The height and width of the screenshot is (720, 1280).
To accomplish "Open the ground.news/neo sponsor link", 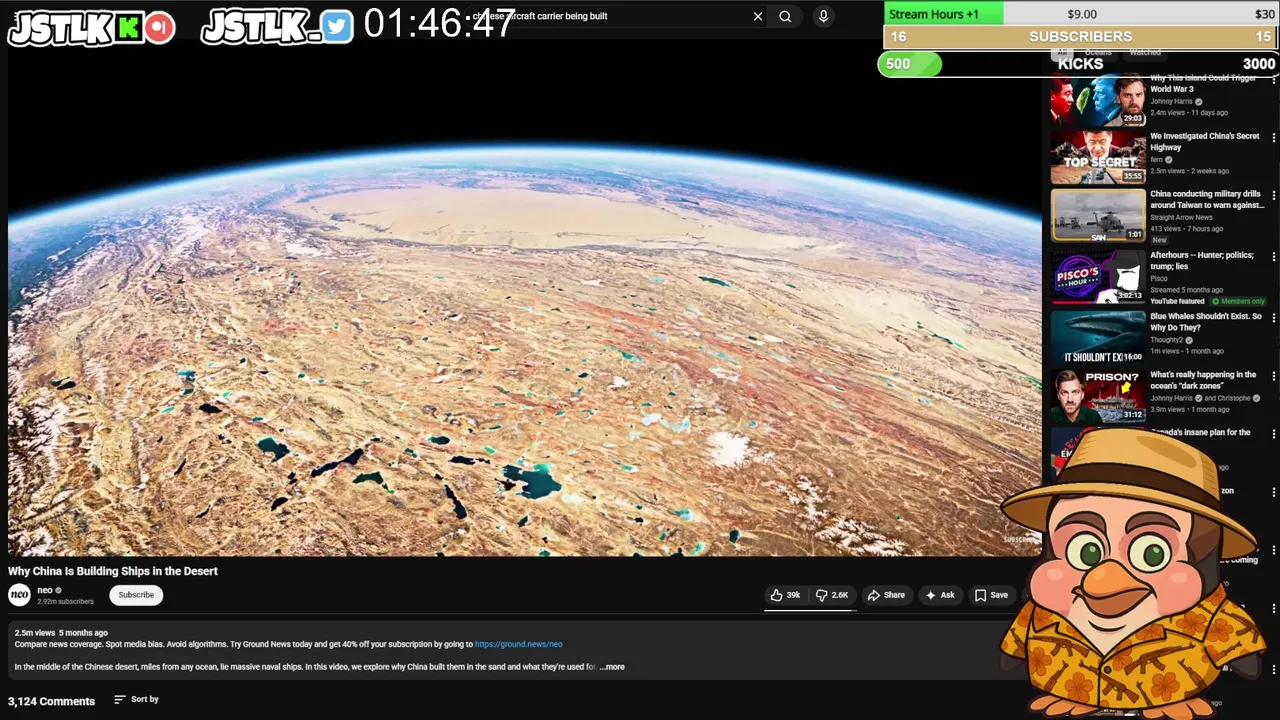I will [518, 644].
